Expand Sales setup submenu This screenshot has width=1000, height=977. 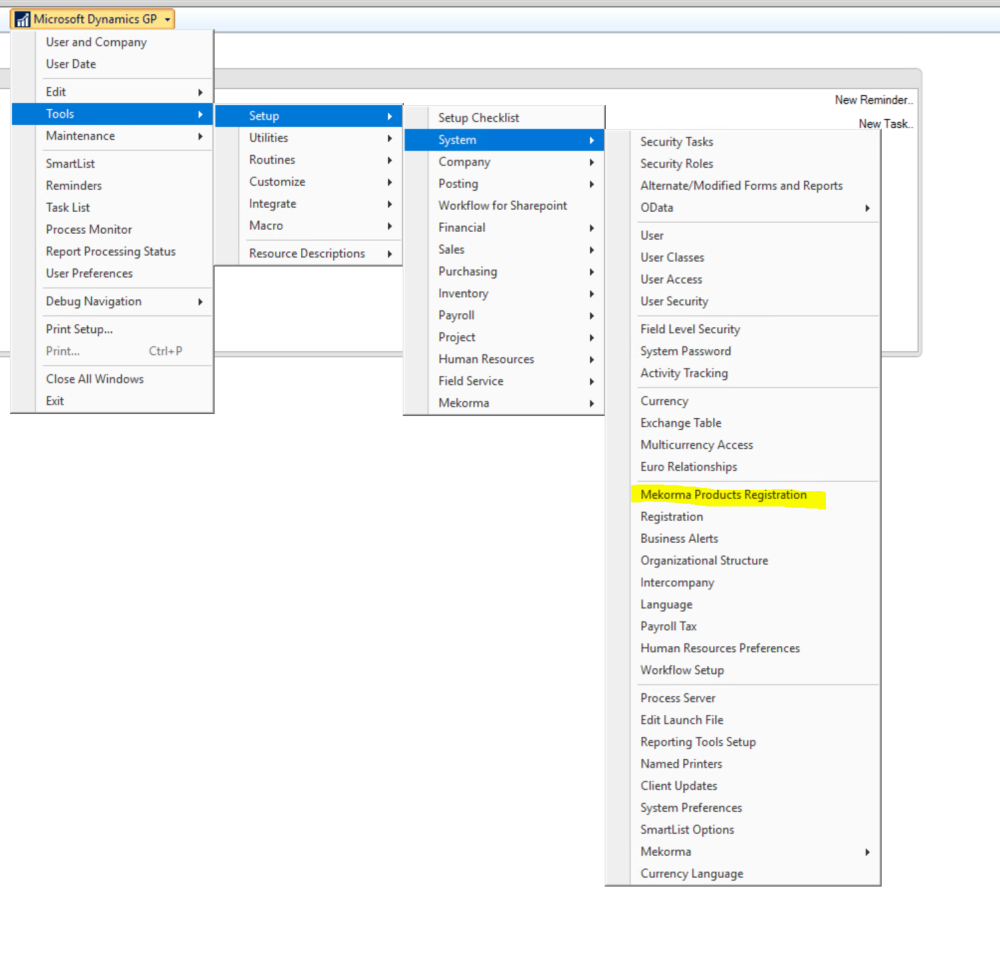point(504,249)
